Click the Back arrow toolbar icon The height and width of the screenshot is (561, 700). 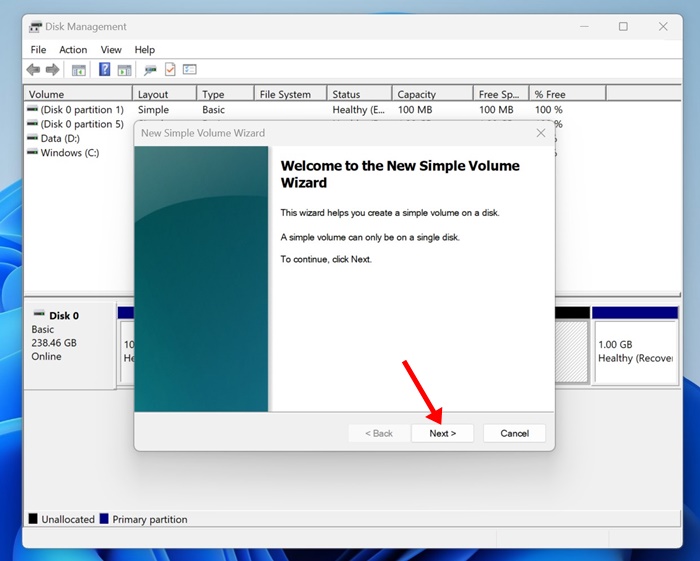(x=33, y=70)
